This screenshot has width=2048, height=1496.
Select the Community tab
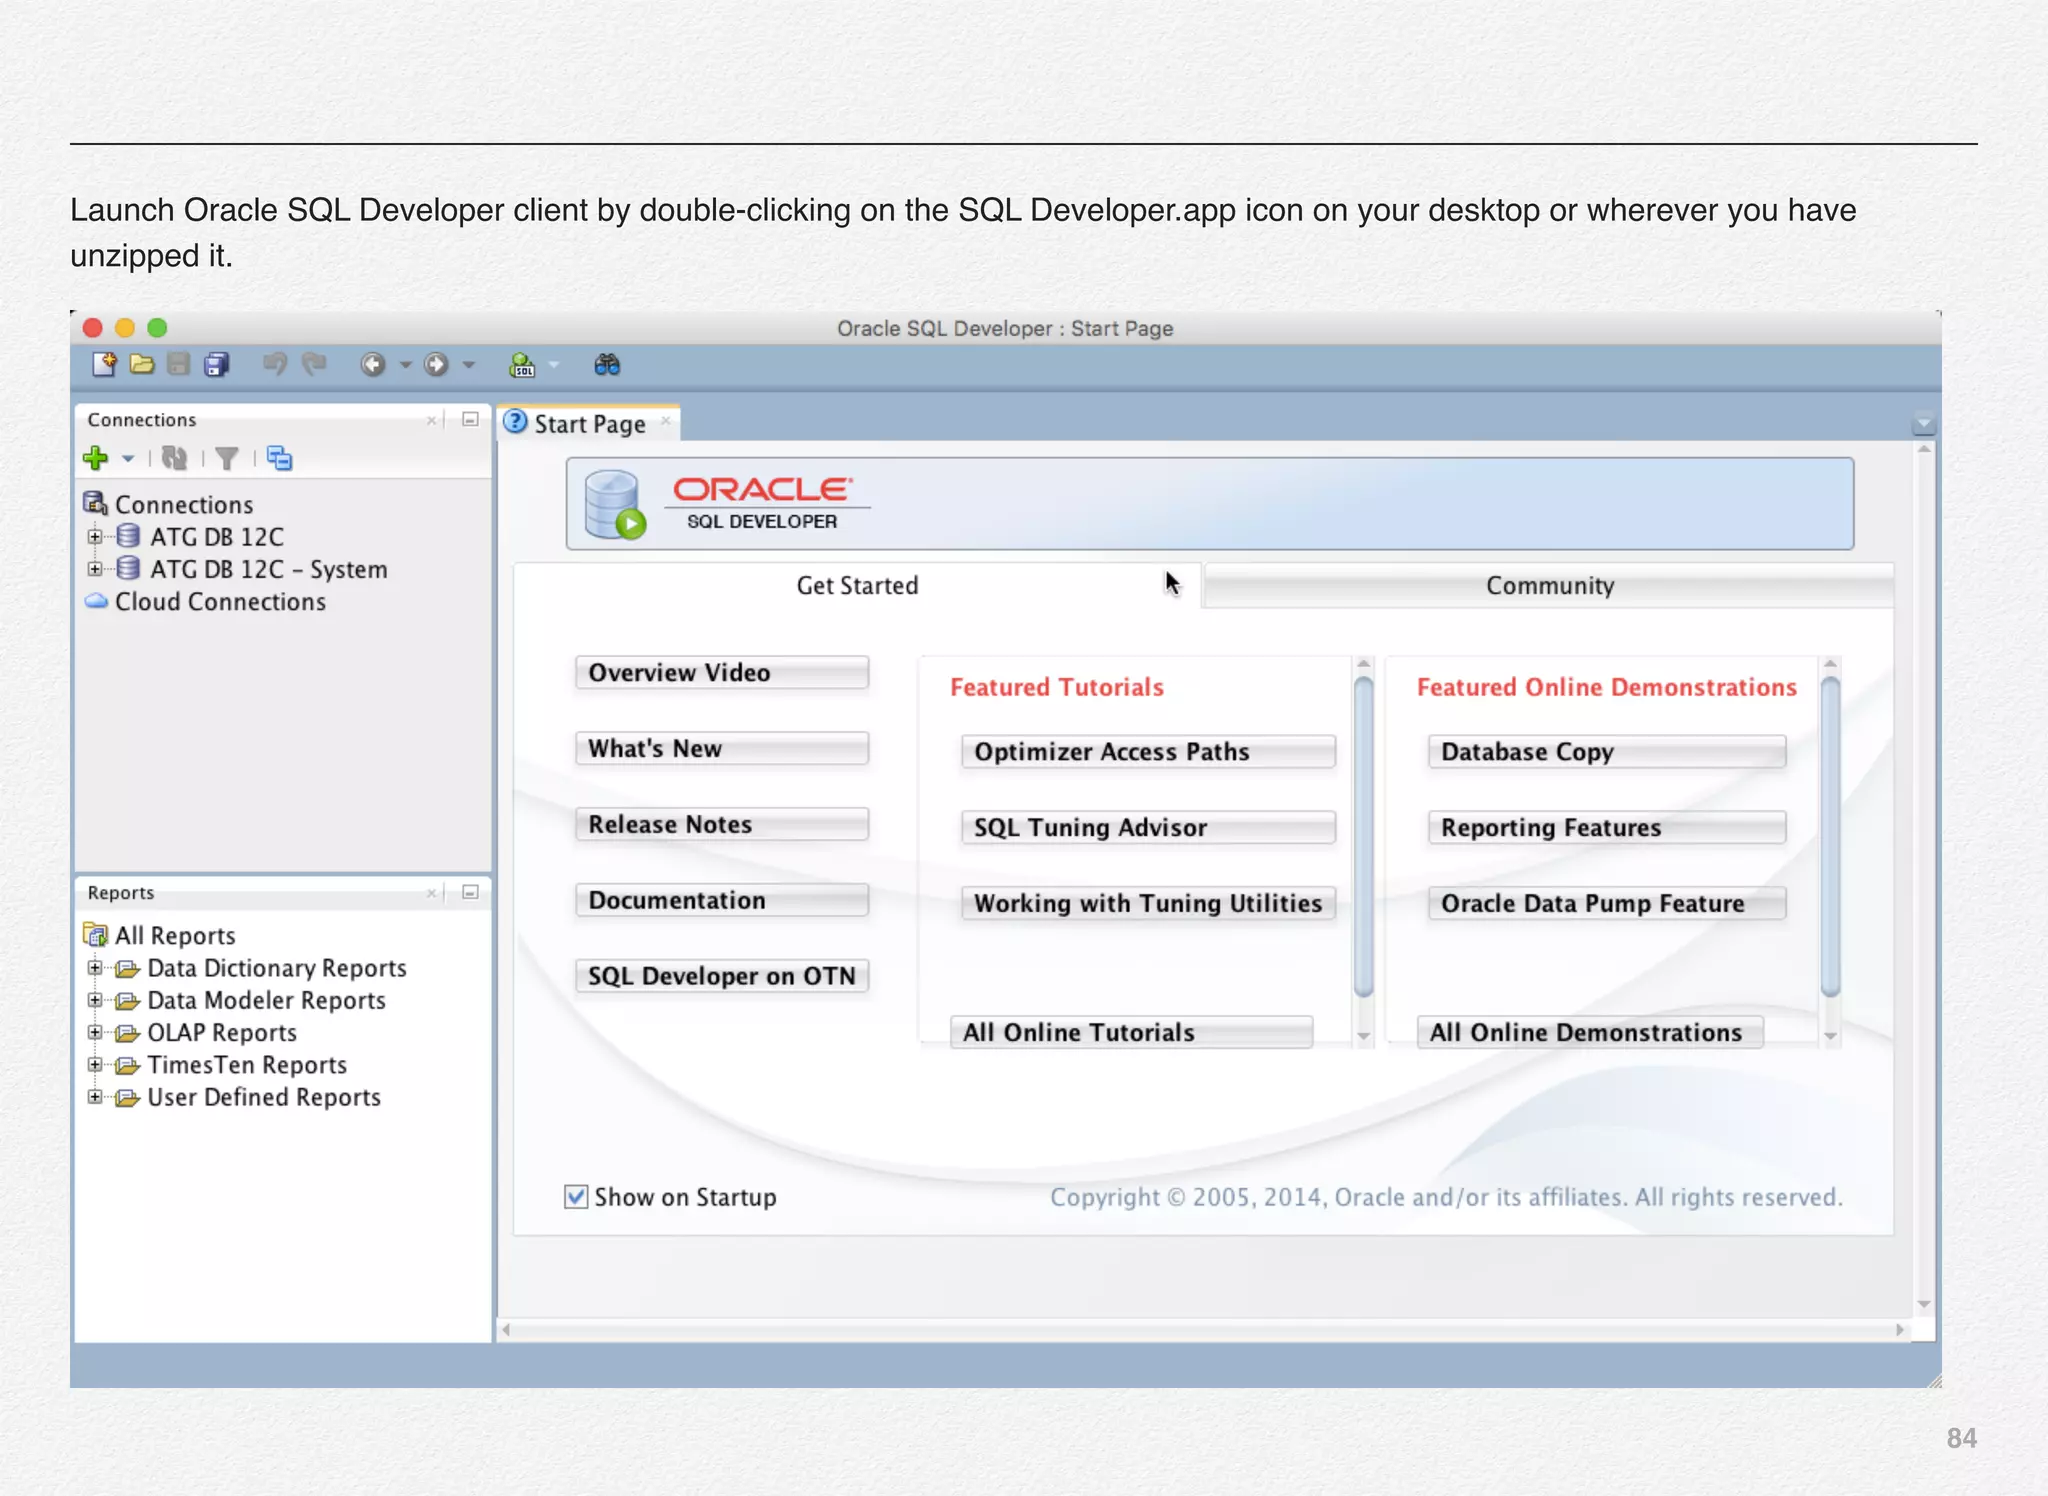coord(1549,585)
